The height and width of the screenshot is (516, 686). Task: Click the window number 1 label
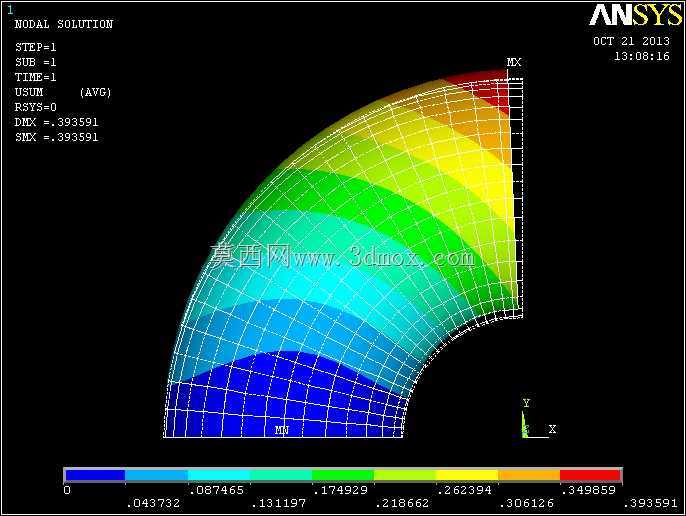(10, 9)
